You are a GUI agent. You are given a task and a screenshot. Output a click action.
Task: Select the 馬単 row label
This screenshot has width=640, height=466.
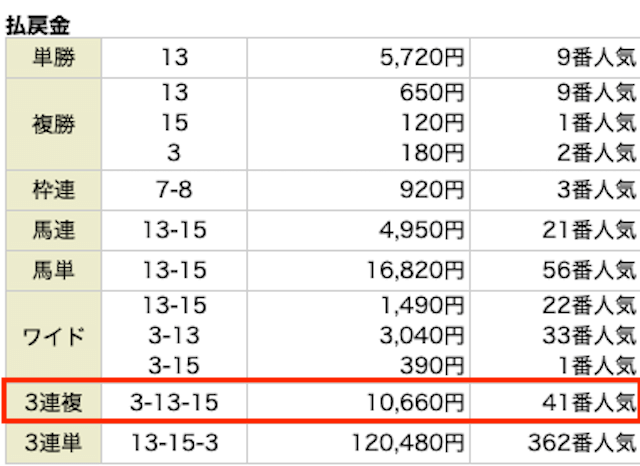53,270
